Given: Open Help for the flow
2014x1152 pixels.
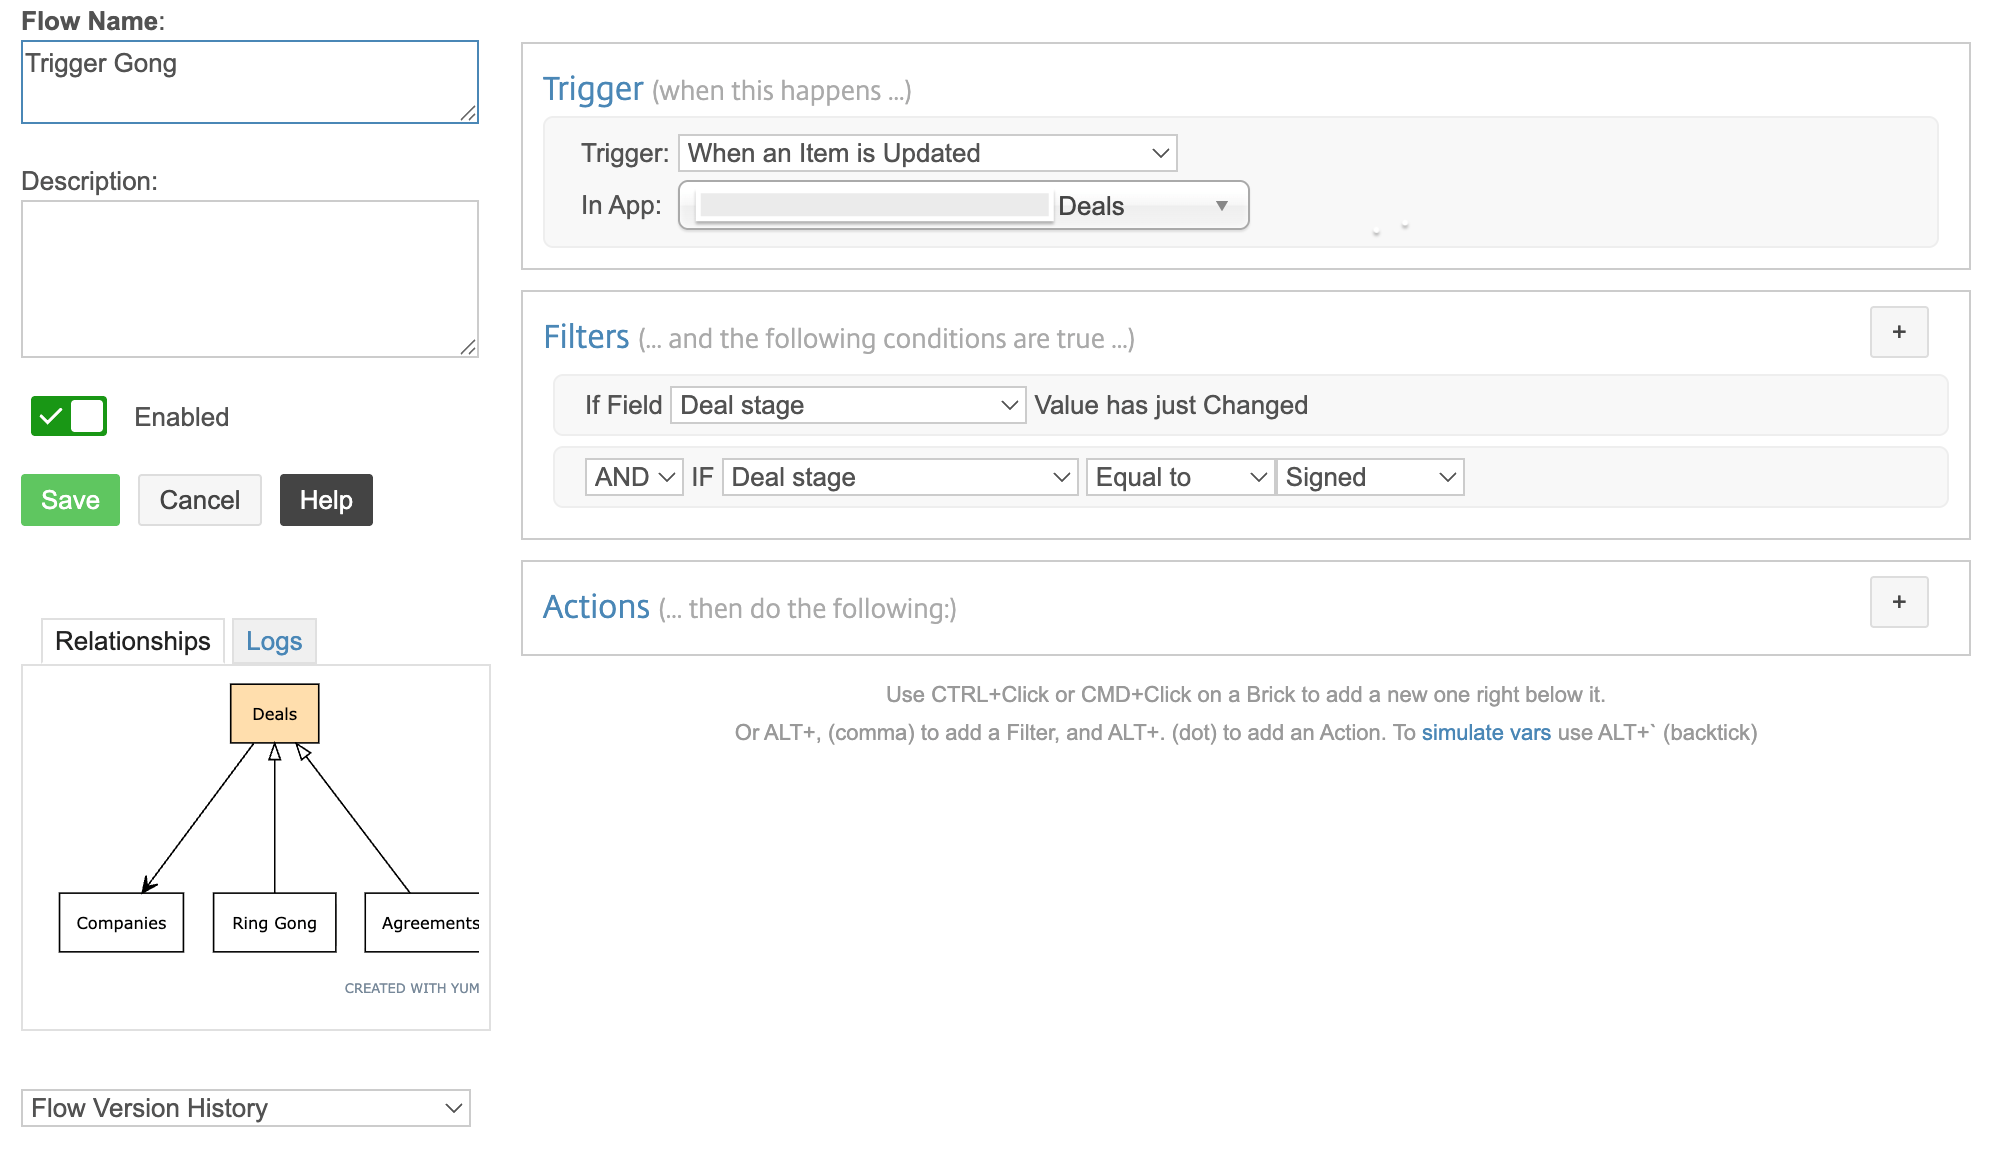Looking at the screenshot, I should point(326,500).
